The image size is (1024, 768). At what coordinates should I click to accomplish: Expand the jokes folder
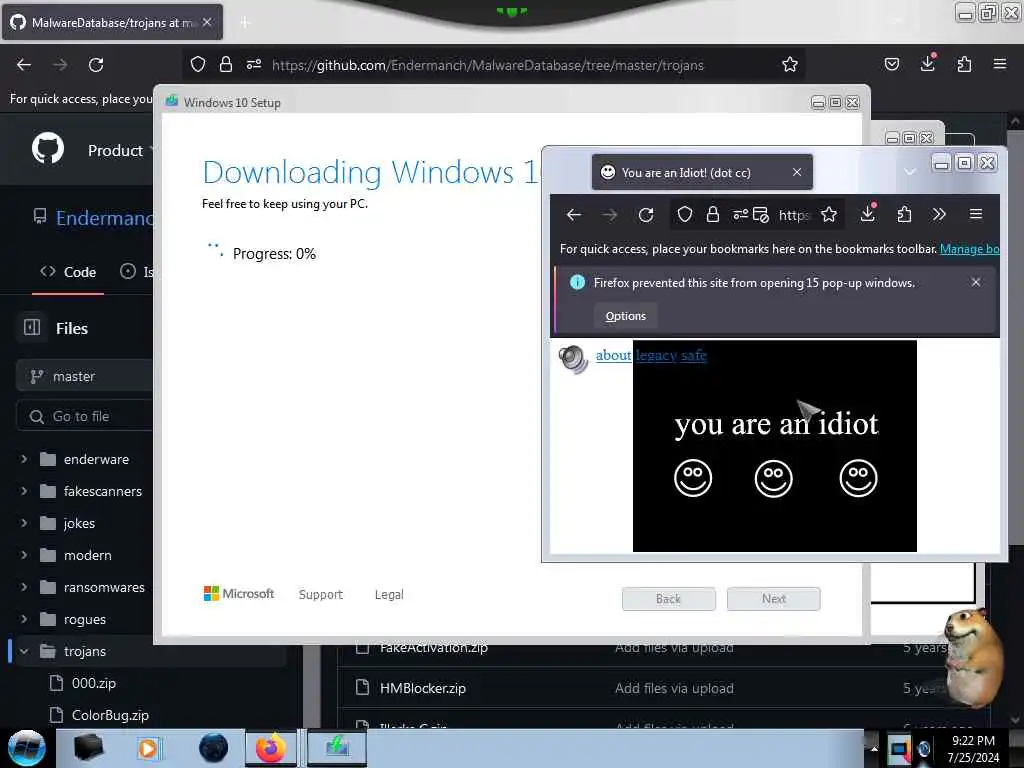[x=24, y=523]
